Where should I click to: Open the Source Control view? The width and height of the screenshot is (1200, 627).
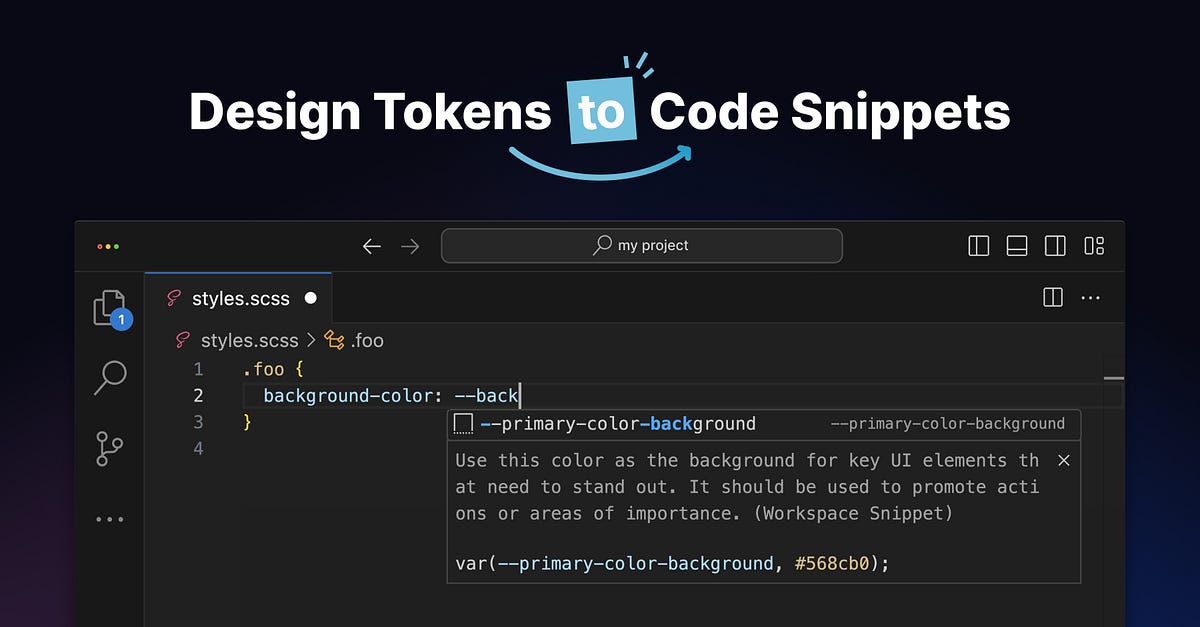(109, 448)
